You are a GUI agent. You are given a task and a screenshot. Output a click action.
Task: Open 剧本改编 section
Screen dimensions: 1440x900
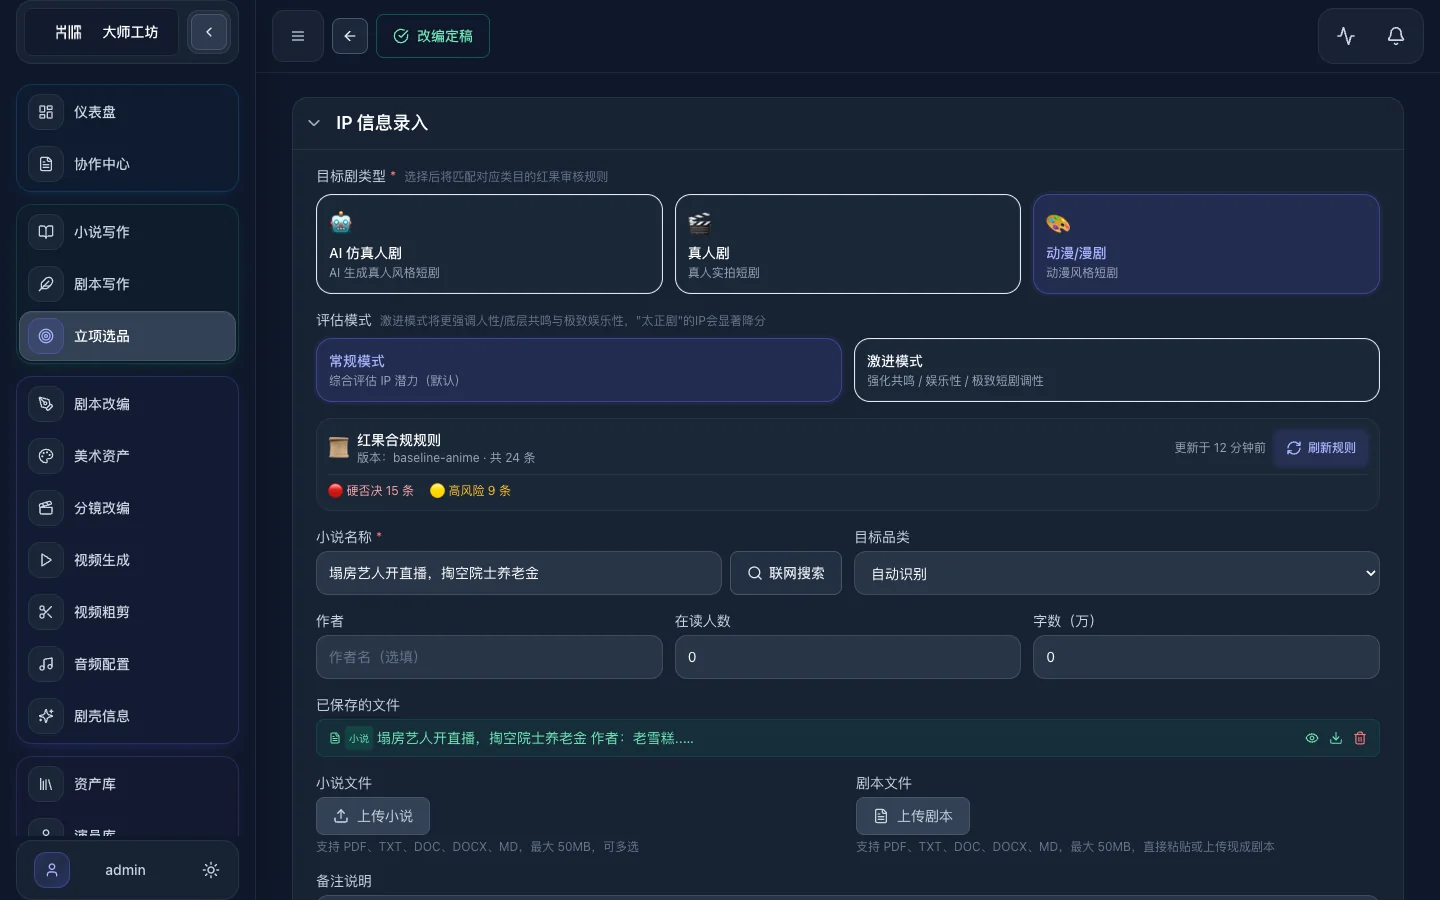pyautogui.click(x=128, y=404)
